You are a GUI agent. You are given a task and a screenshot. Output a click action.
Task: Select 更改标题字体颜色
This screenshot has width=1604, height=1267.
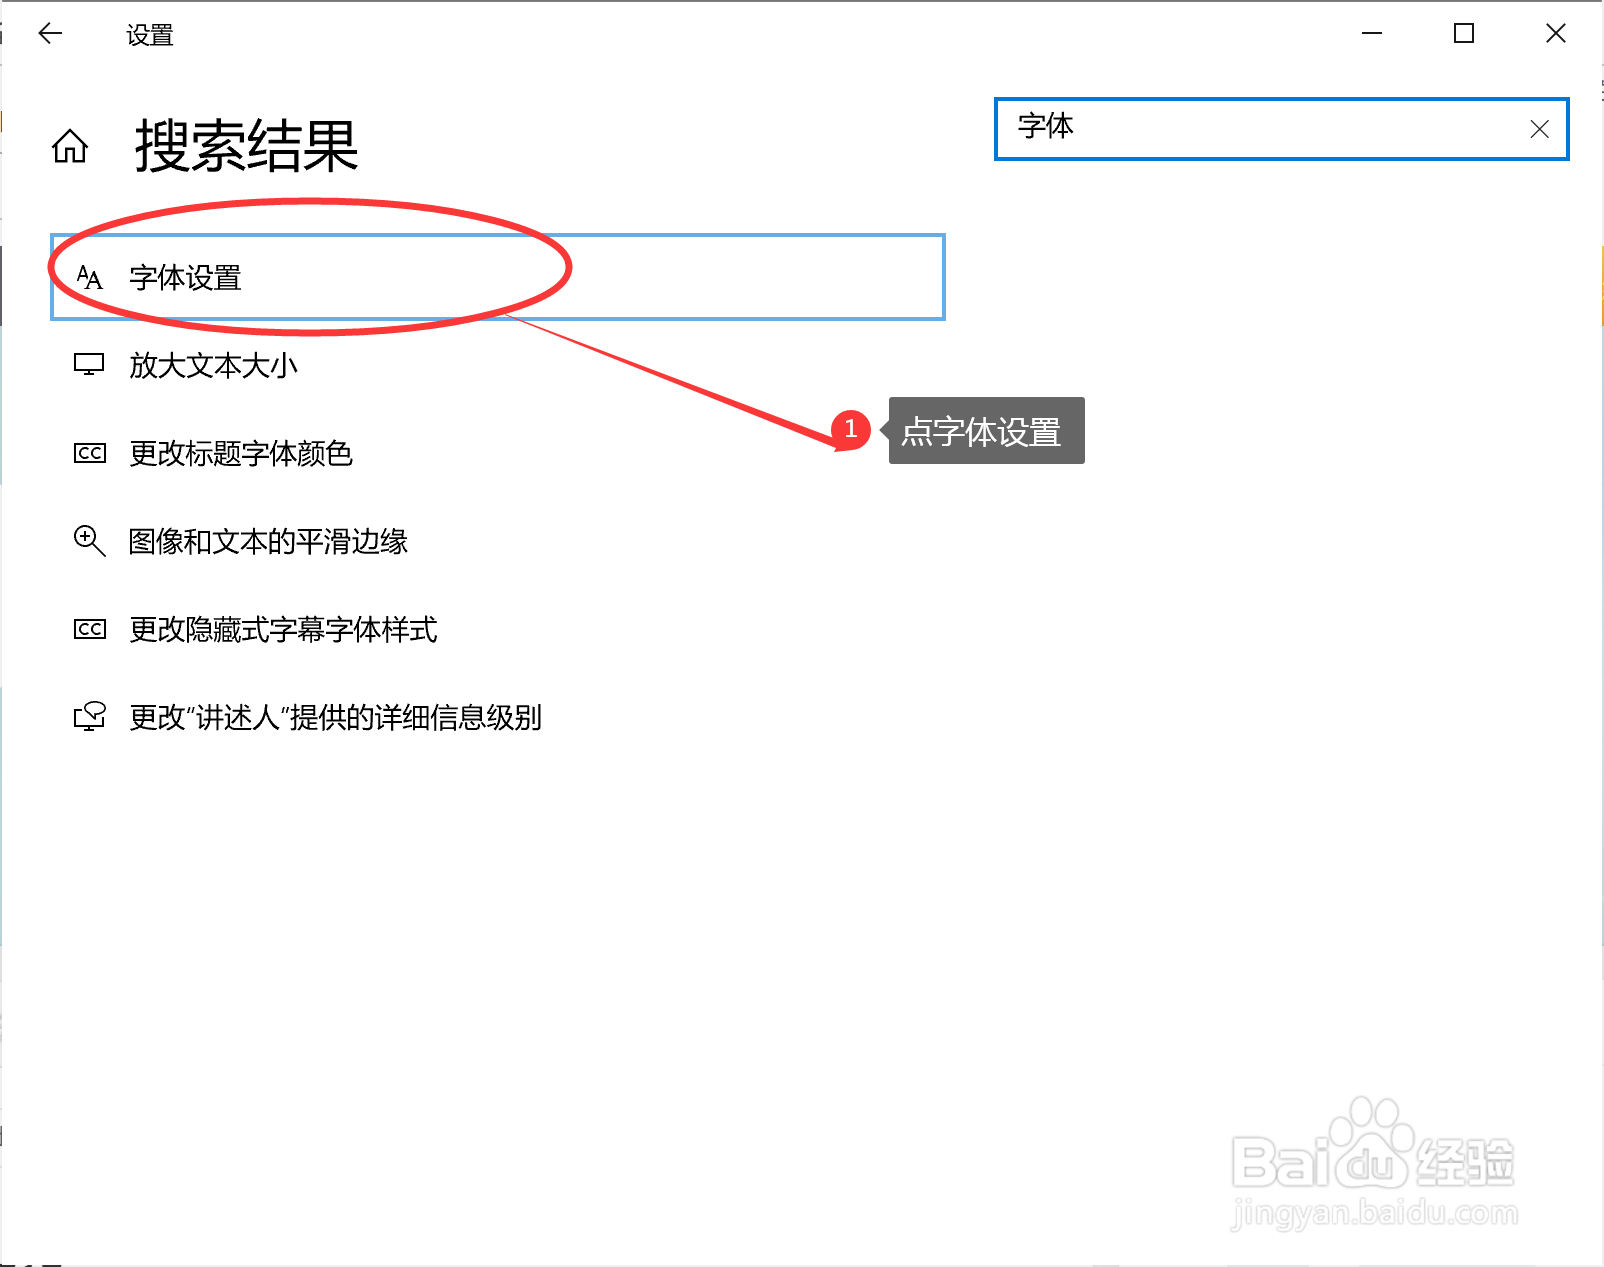(239, 453)
